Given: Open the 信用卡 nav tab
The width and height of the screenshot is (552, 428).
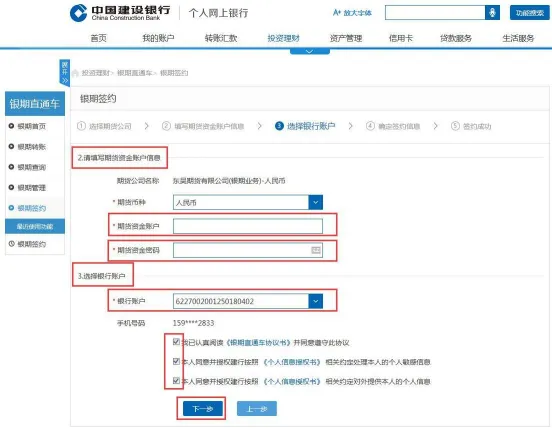Looking at the screenshot, I should [401, 38].
